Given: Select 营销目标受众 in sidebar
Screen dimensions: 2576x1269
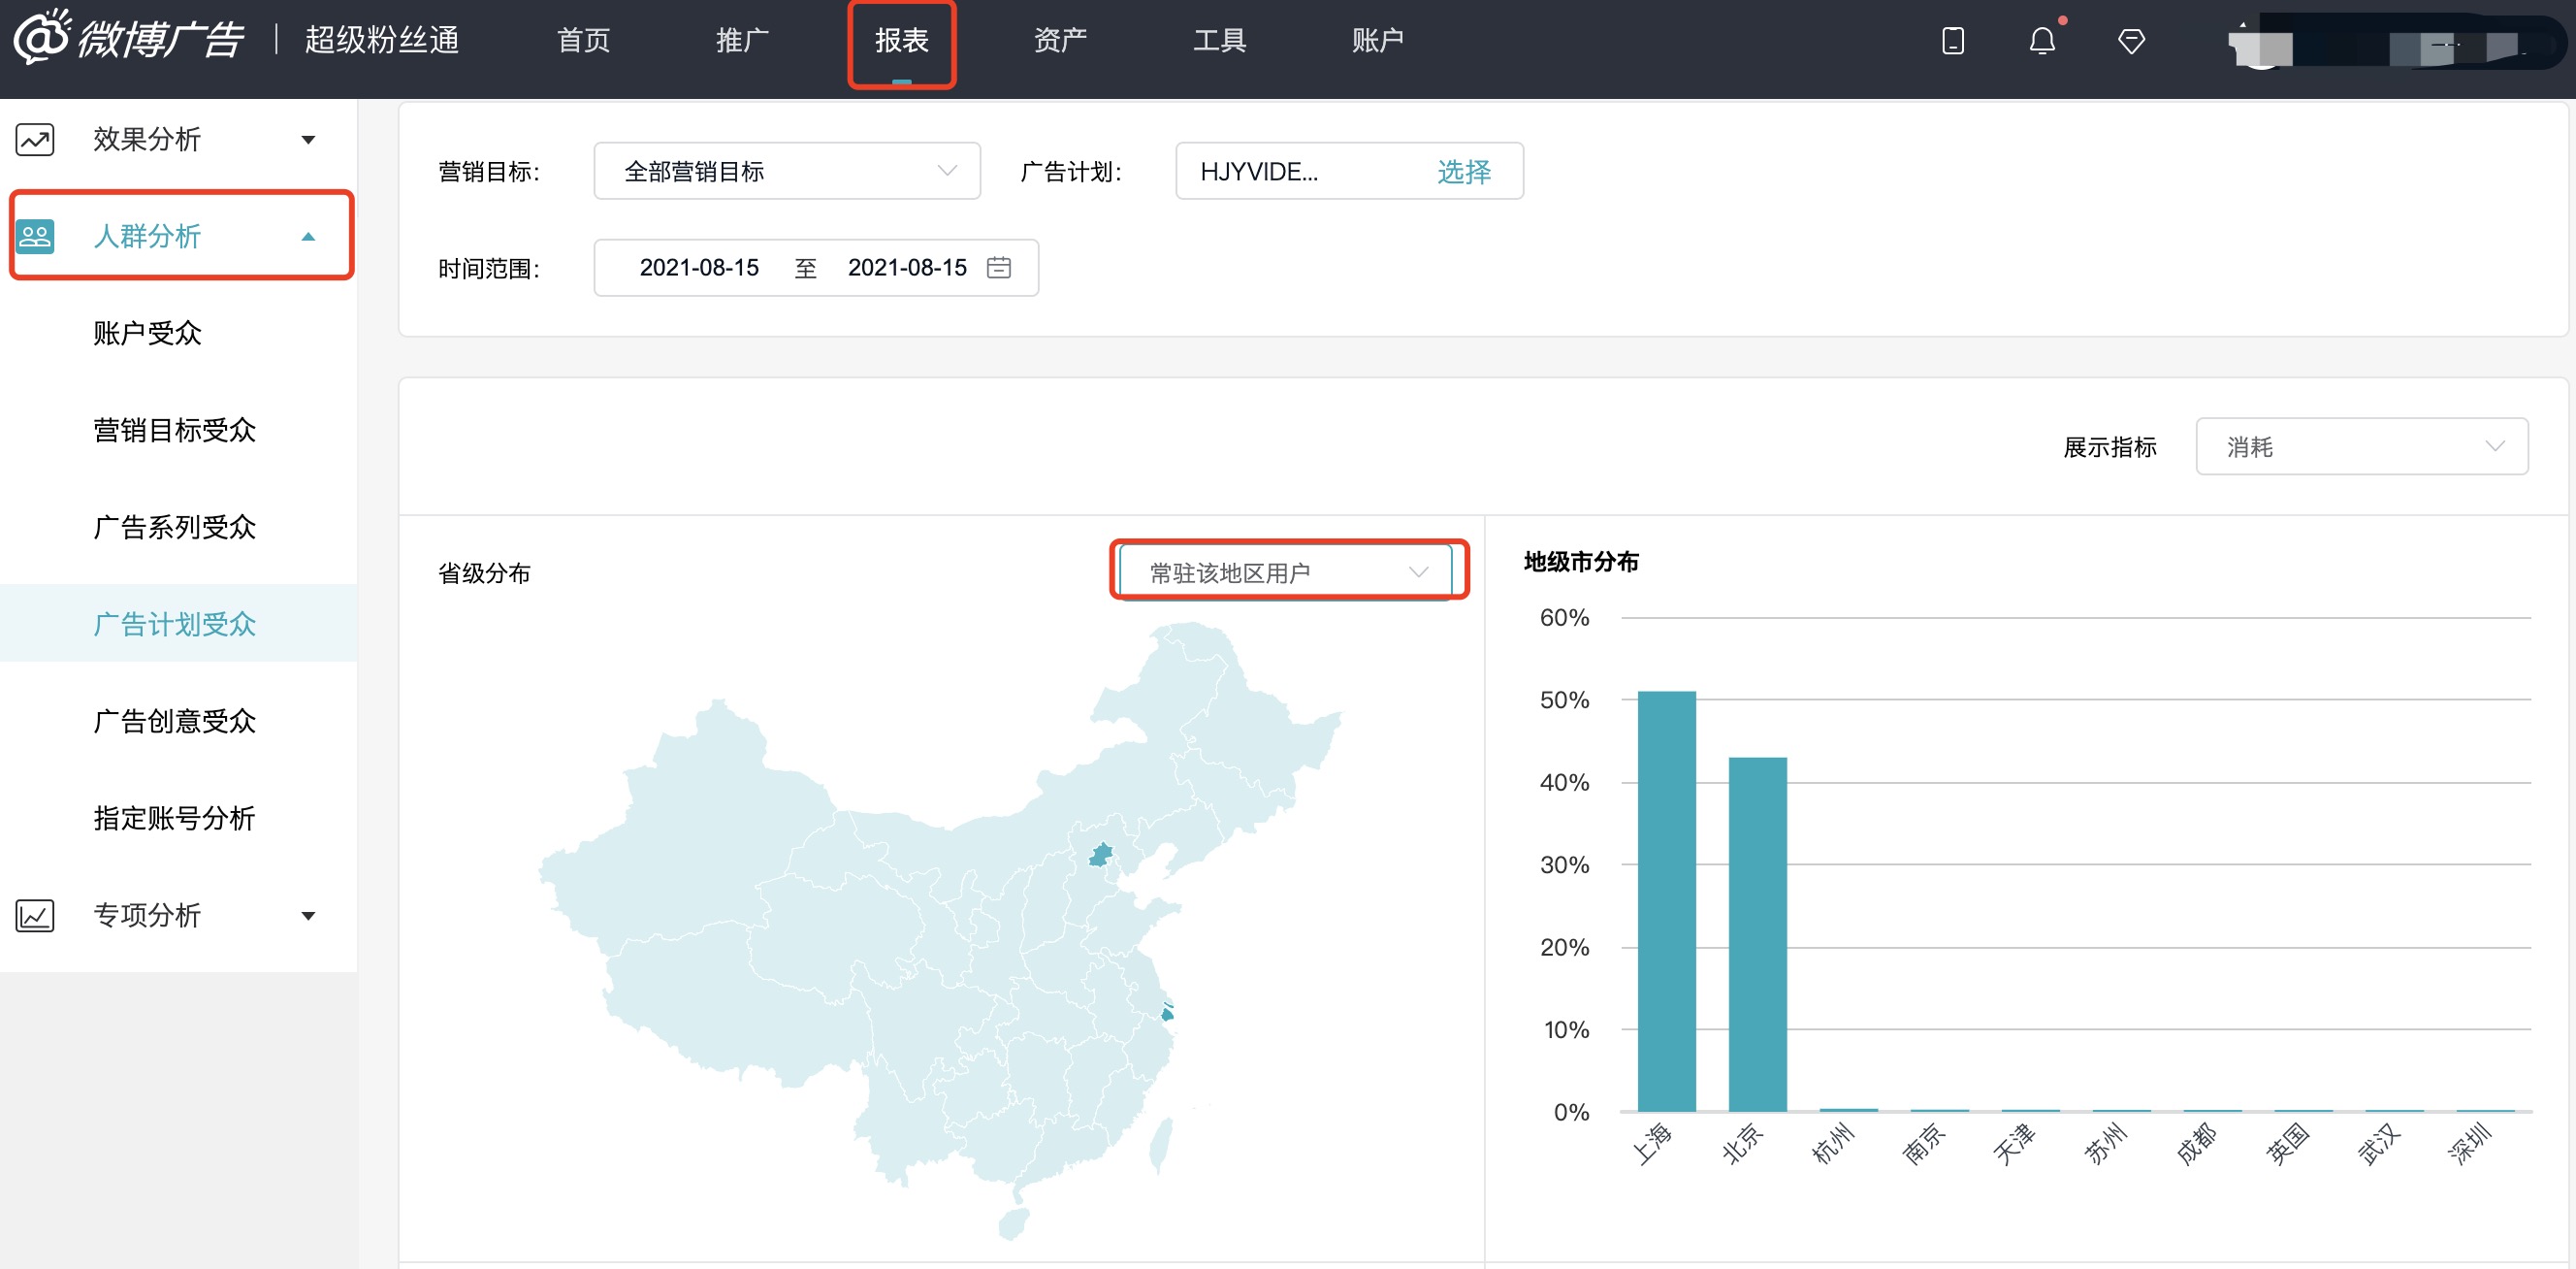Looking at the screenshot, I should pos(175,430).
